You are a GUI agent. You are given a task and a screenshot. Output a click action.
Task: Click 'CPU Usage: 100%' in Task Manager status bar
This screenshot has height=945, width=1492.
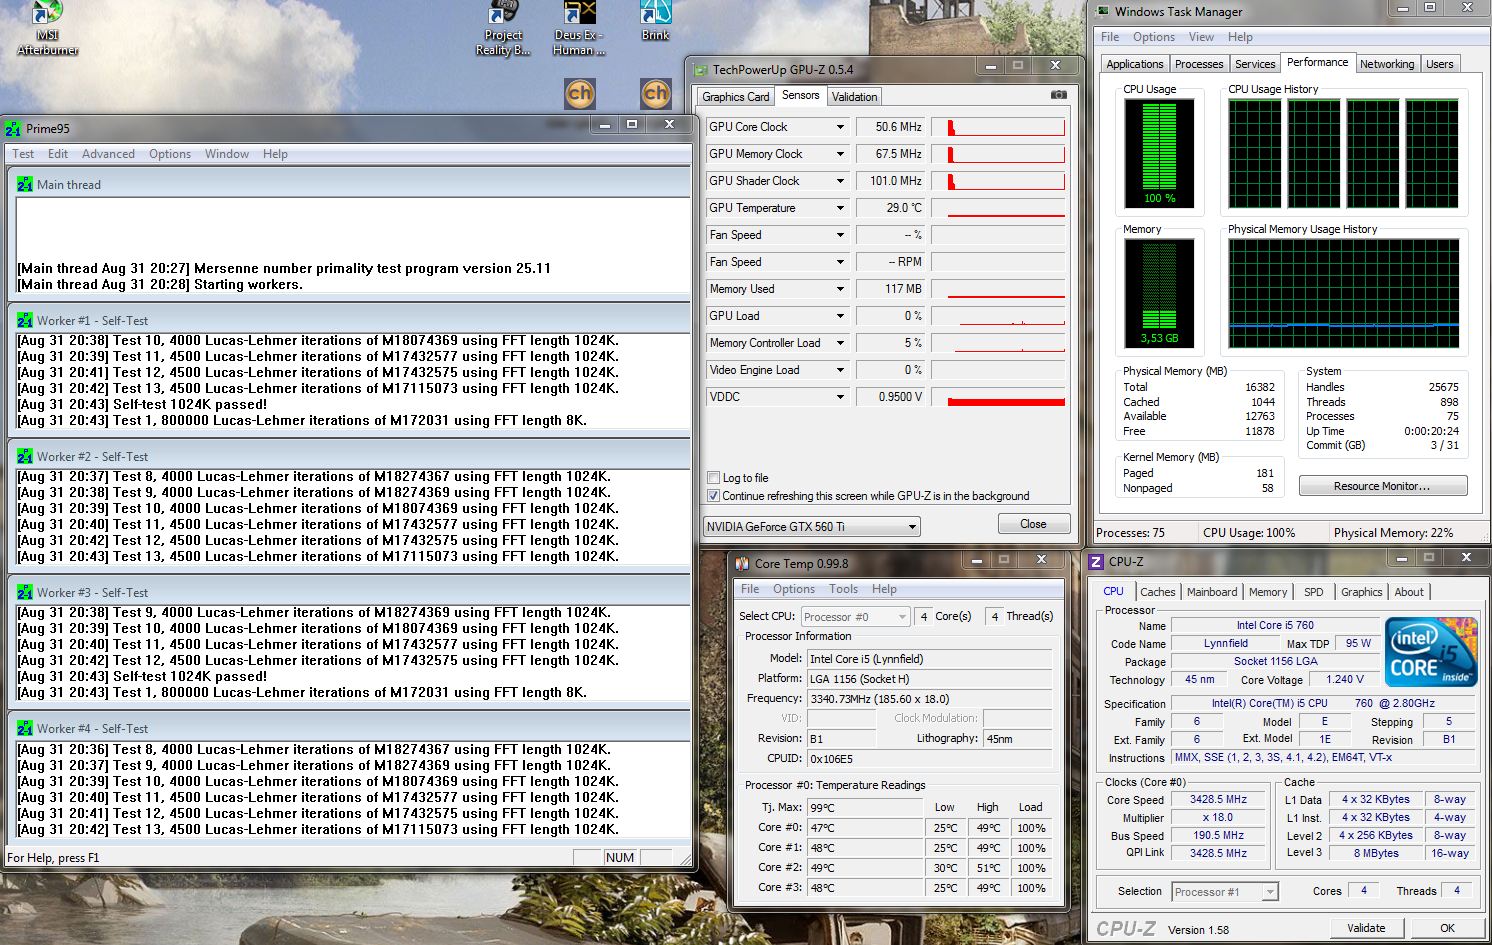pos(1249,533)
